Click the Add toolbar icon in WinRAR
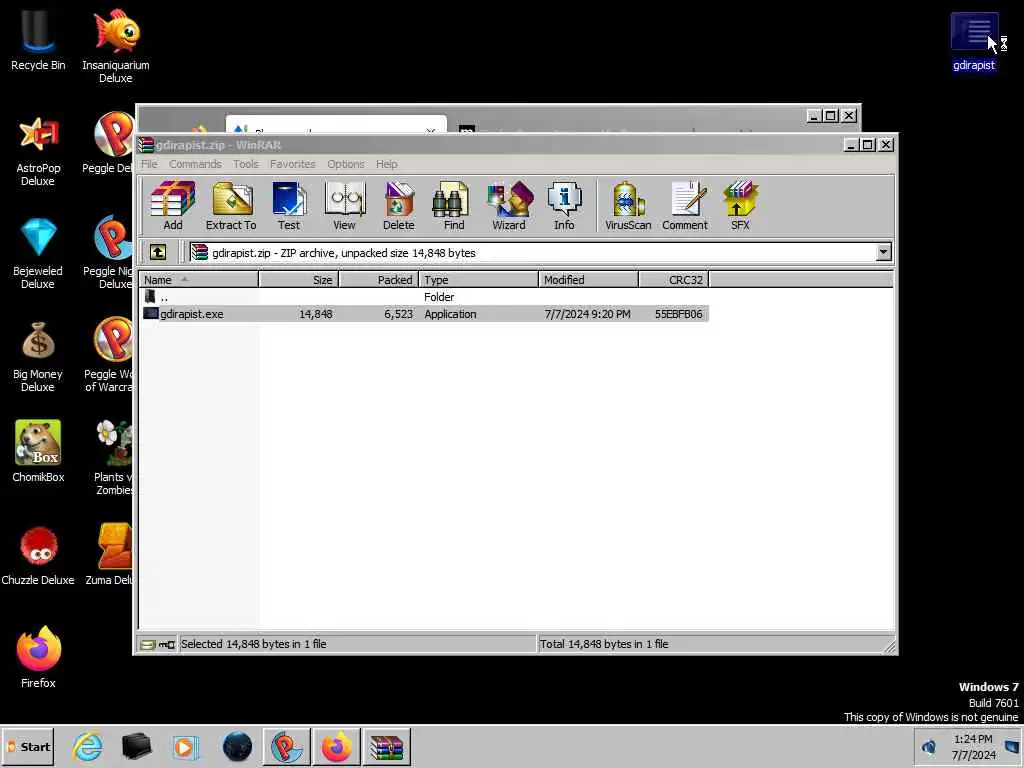Screen dimensions: 1024x768 pos(173,206)
